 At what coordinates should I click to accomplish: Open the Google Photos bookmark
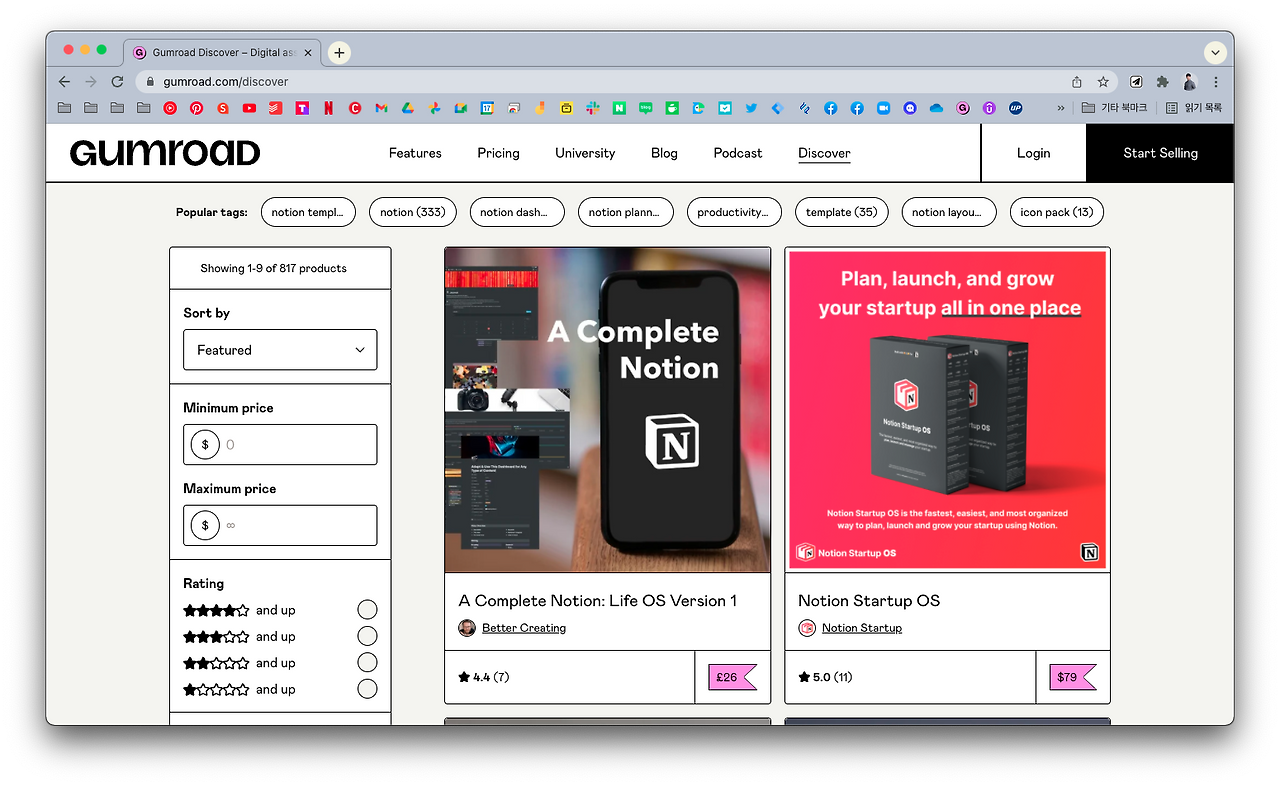coord(434,108)
